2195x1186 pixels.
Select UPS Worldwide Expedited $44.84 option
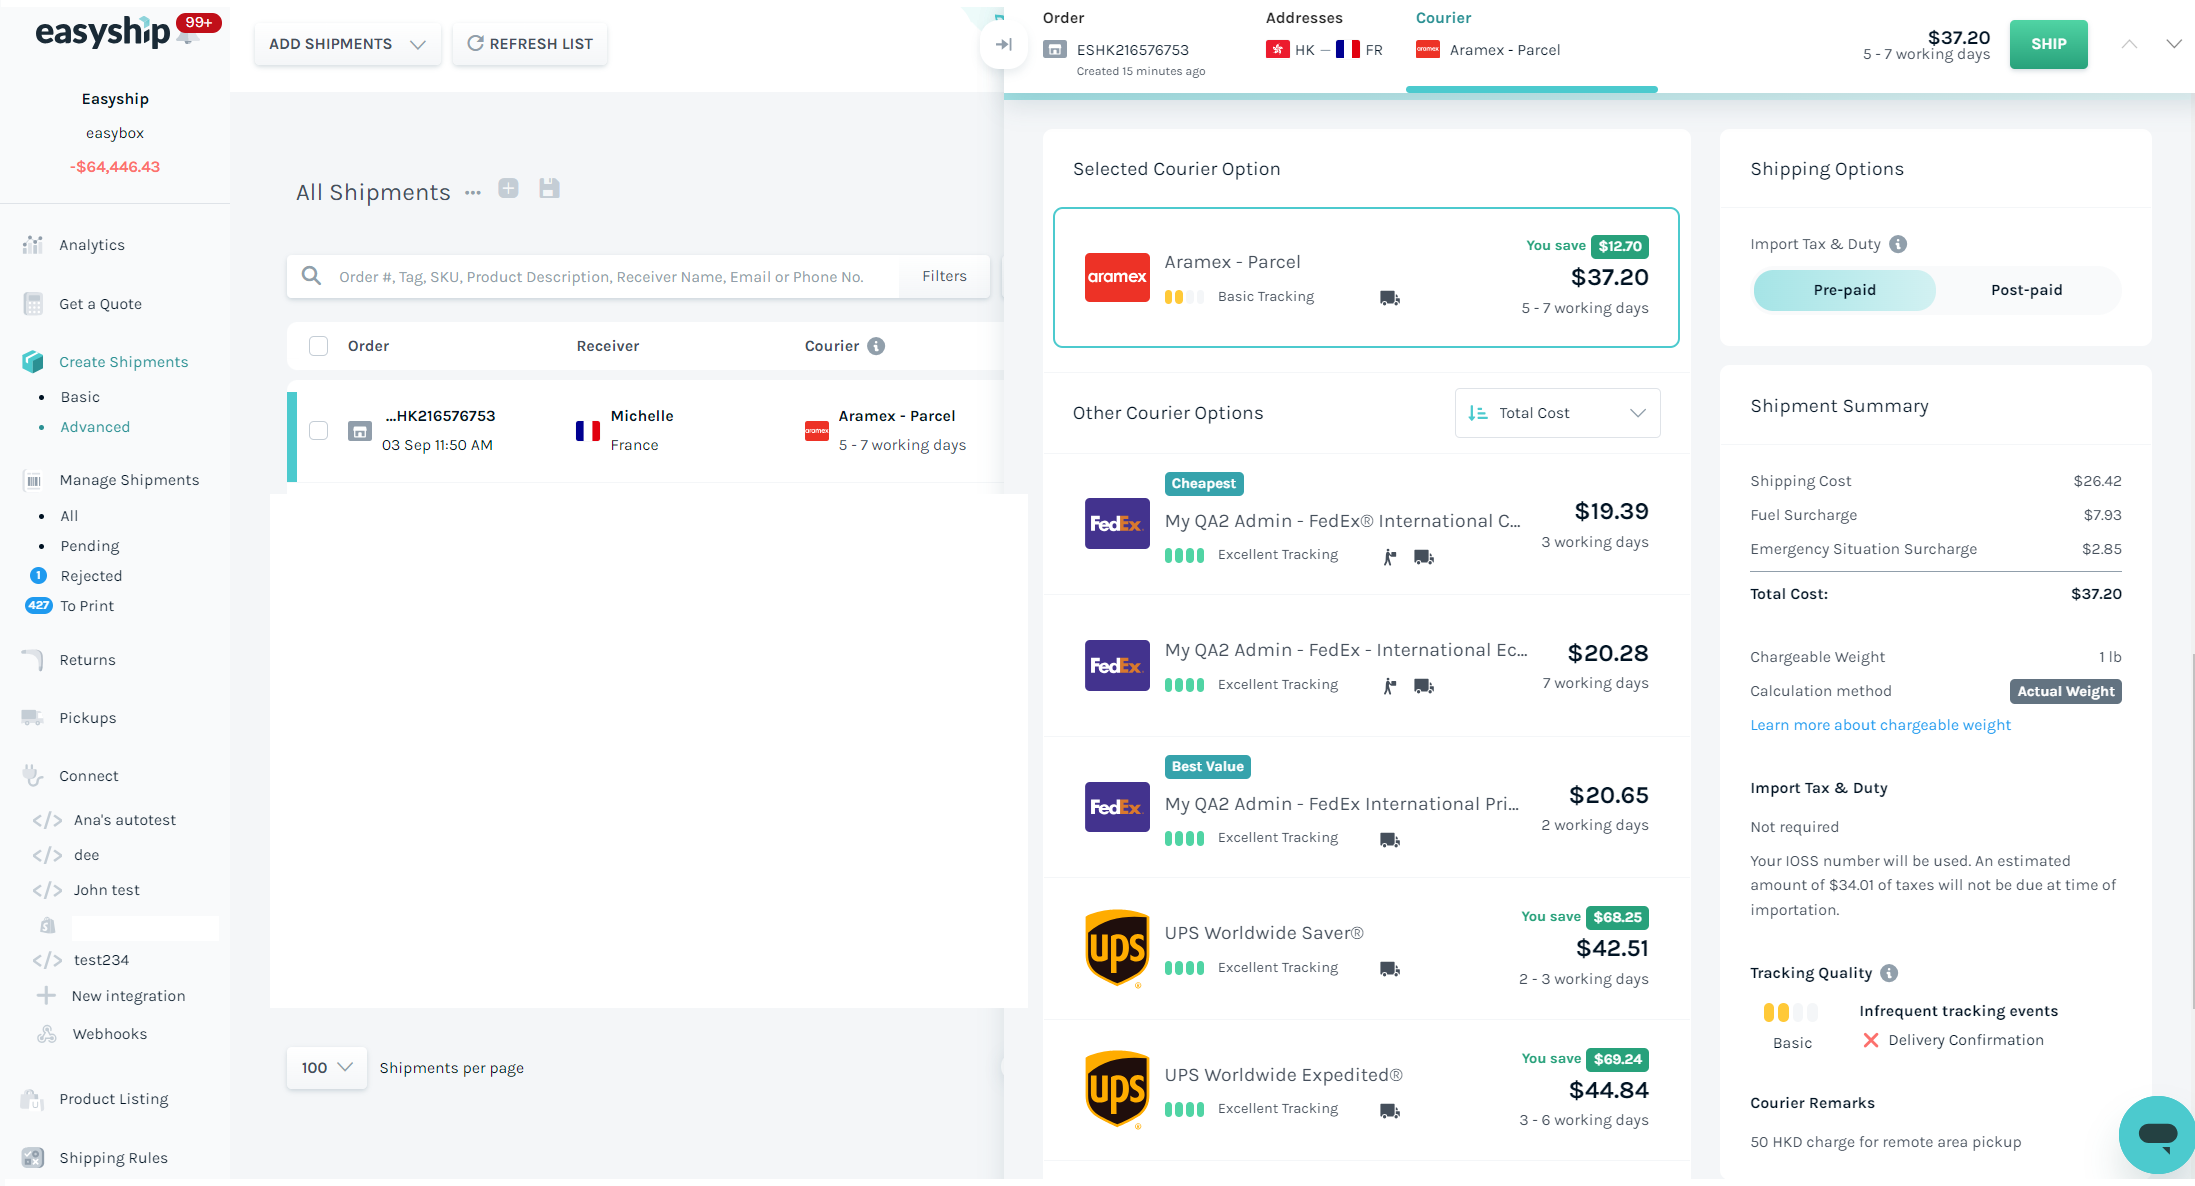point(1366,1090)
